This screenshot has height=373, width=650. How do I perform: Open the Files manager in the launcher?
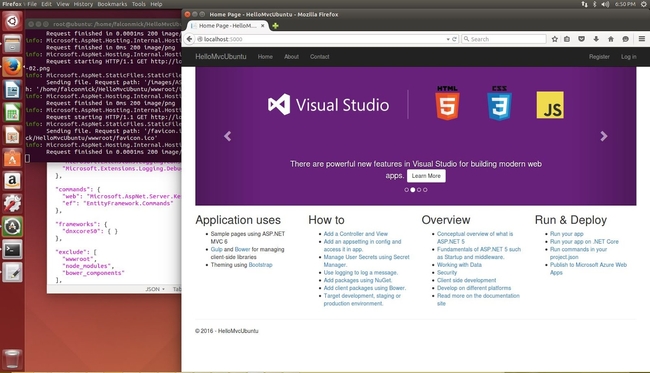coord(12,43)
